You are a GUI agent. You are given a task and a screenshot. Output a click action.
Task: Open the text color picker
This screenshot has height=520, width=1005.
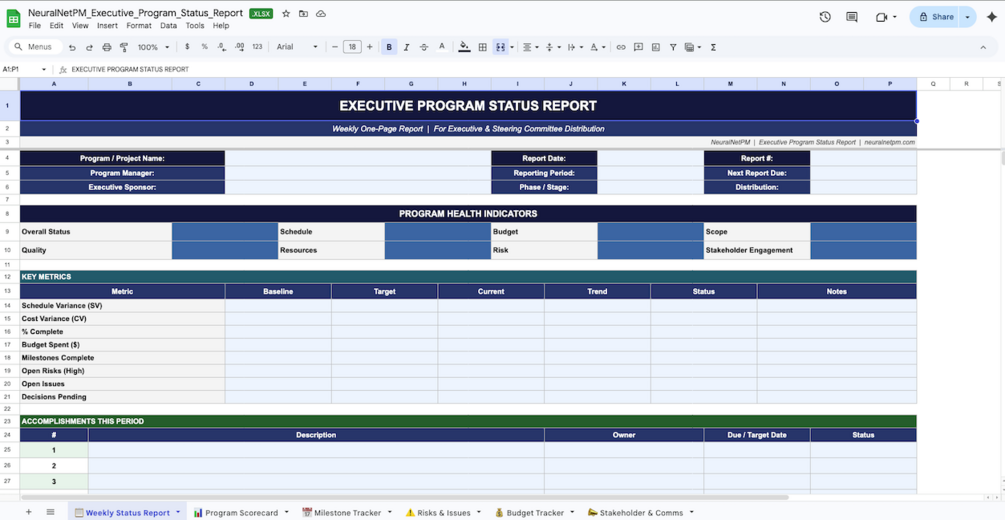[x=442, y=47]
